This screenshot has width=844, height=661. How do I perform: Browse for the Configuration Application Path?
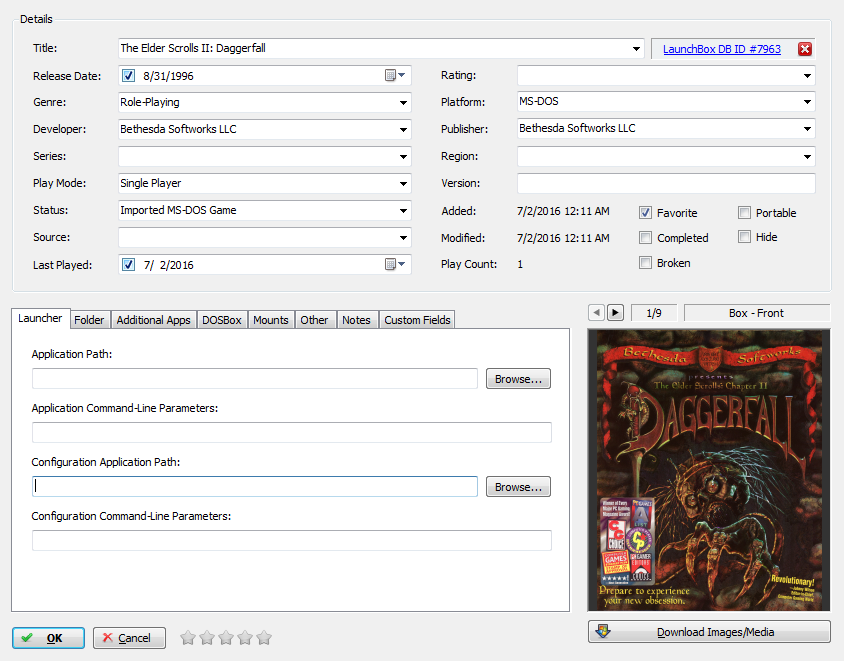[518, 487]
